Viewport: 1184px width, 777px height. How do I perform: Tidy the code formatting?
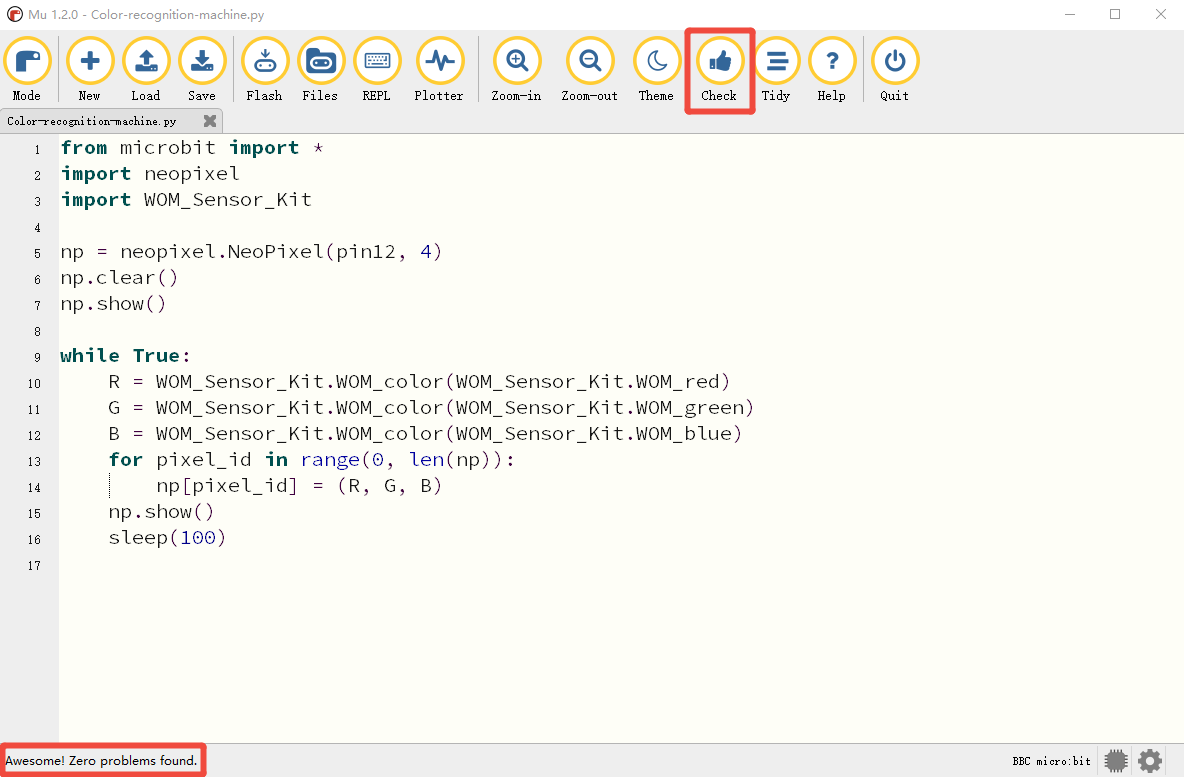775,69
